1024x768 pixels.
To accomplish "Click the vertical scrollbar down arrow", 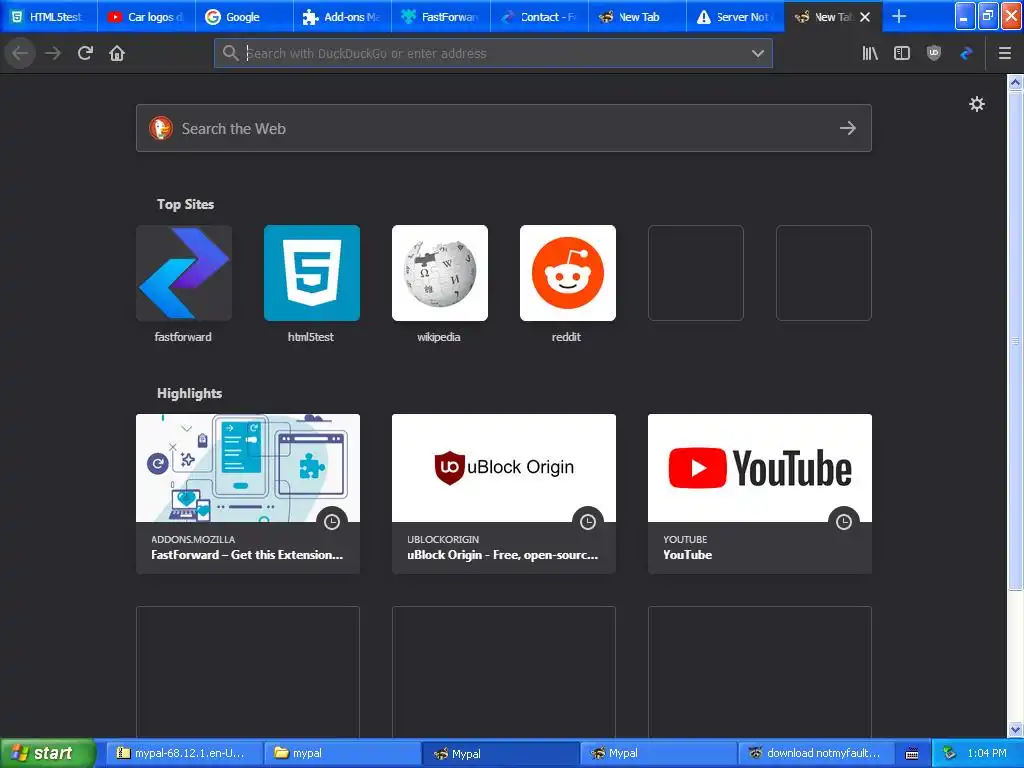I will (1015, 729).
